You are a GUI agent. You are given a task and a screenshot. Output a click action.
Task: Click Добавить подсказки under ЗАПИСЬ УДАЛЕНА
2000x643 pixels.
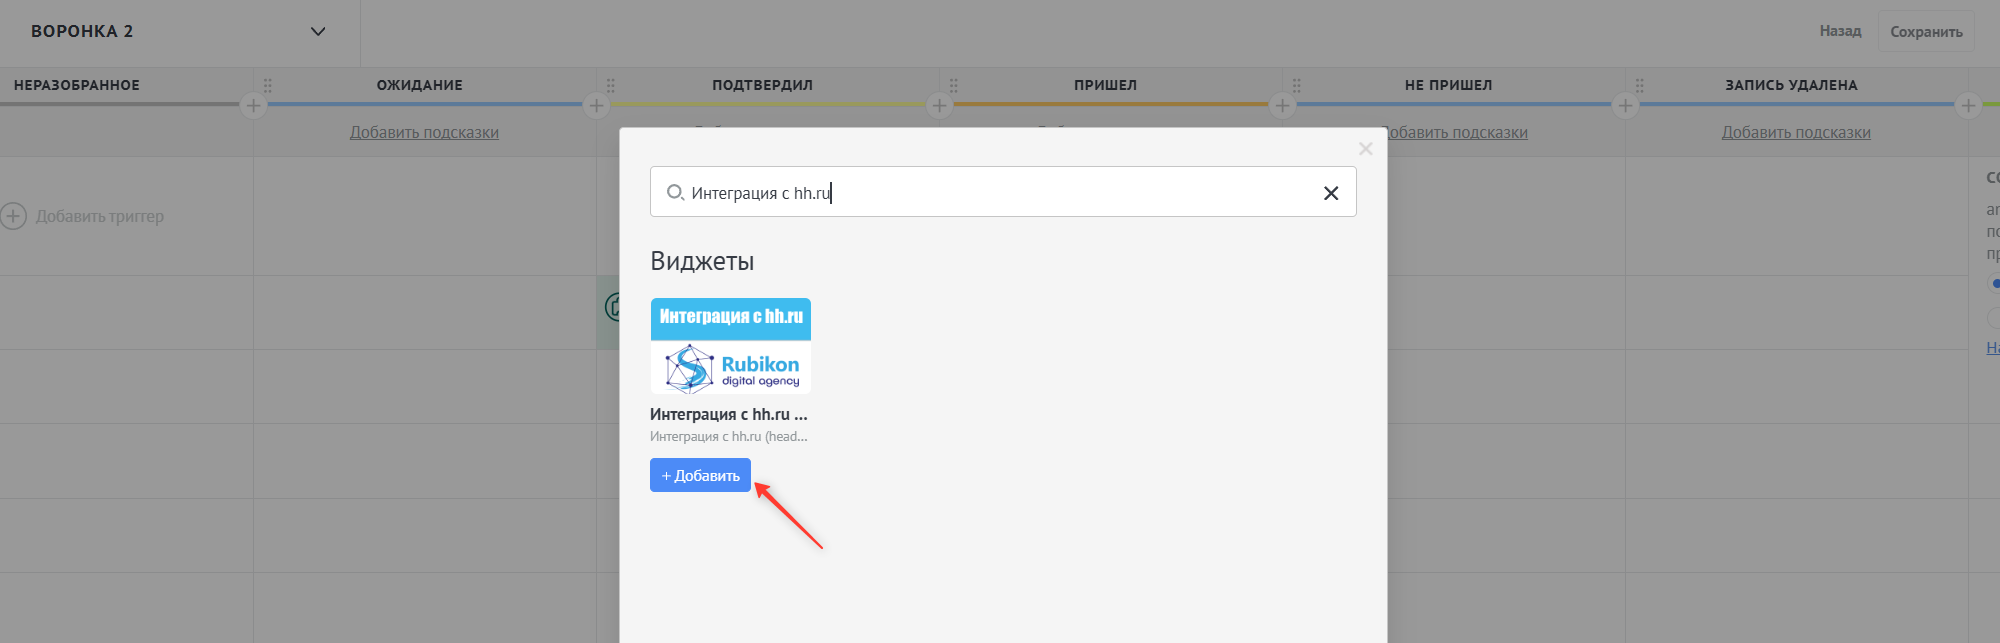coord(1796,132)
